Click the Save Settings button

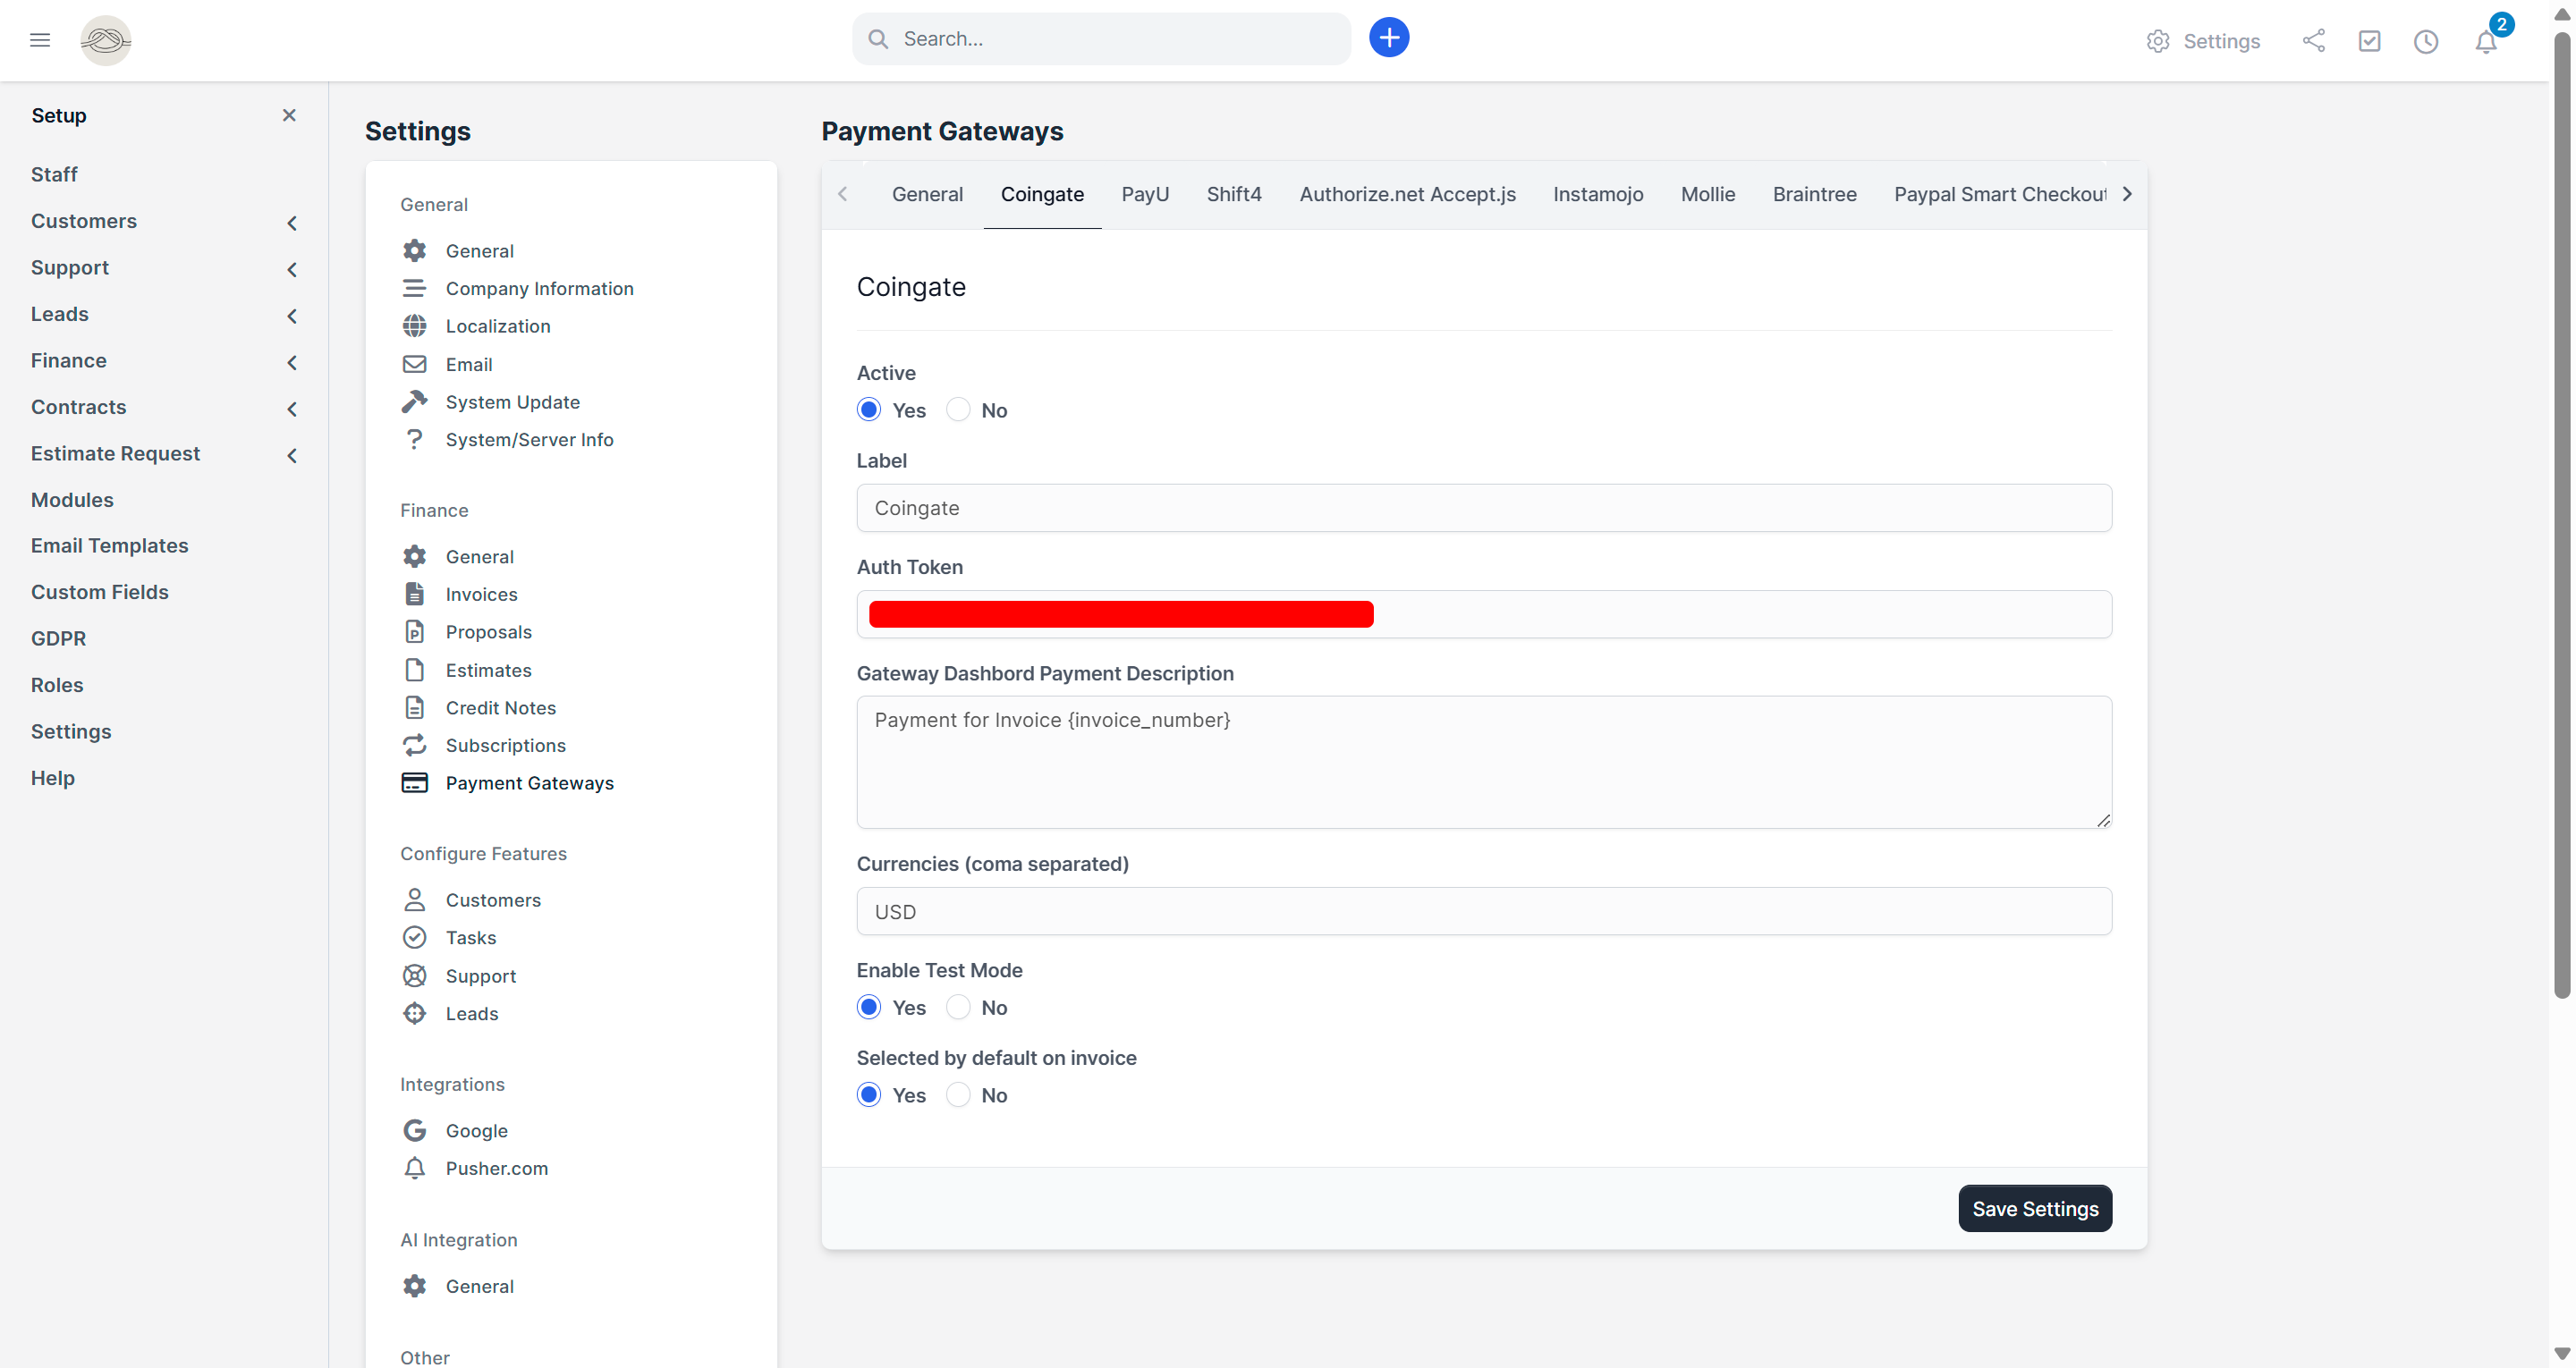tap(2035, 1208)
